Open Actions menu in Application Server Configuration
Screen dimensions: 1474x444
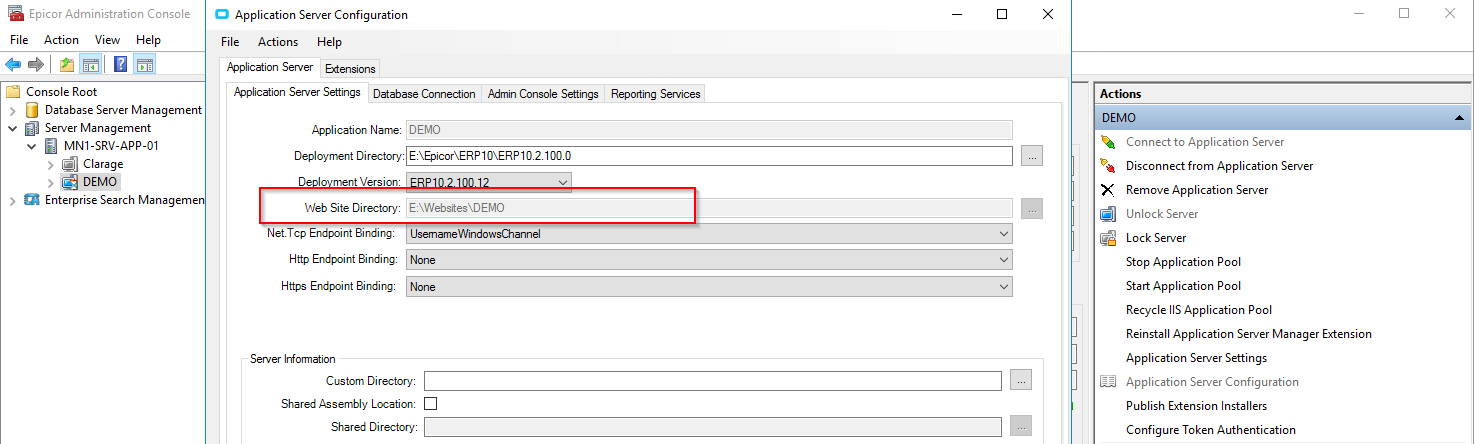[x=278, y=42]
